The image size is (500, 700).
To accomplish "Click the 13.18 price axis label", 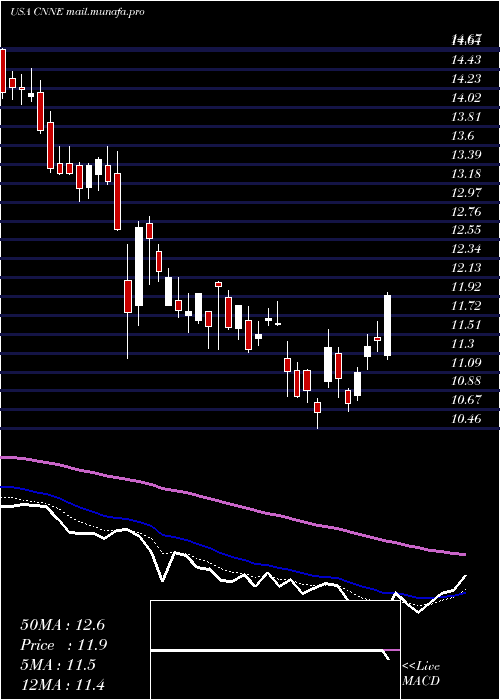I will [466, 174].
